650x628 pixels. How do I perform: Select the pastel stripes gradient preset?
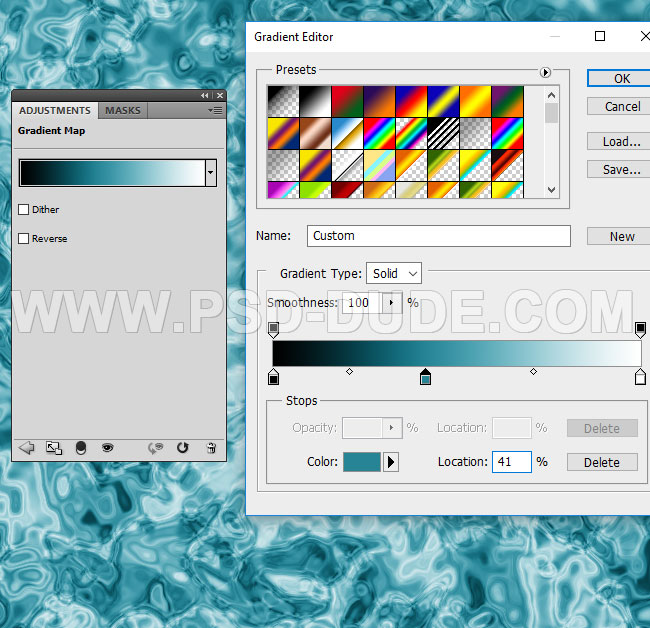pos(379,165)
